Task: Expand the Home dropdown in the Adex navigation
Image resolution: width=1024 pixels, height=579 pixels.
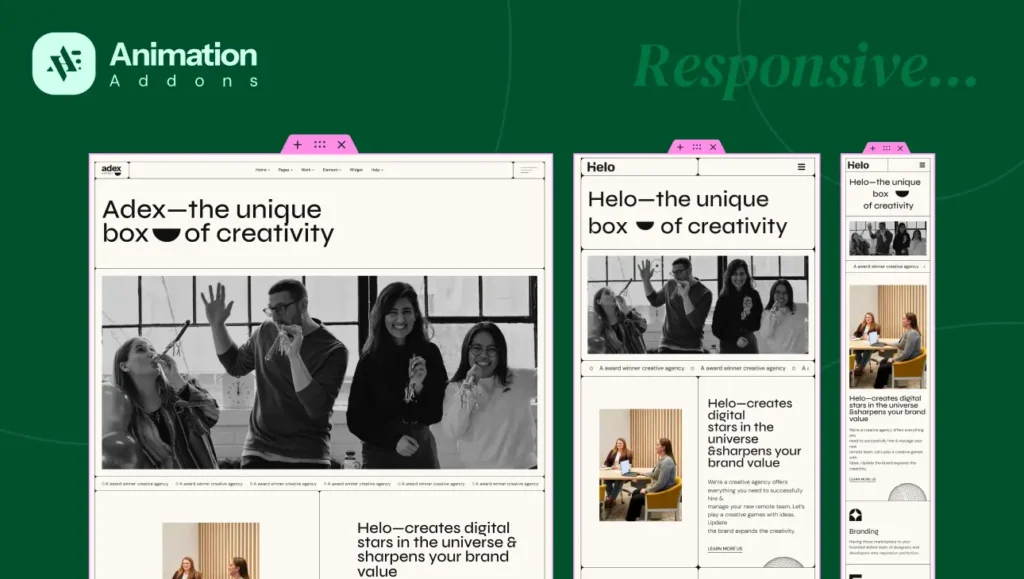Action: click(260, 170)
